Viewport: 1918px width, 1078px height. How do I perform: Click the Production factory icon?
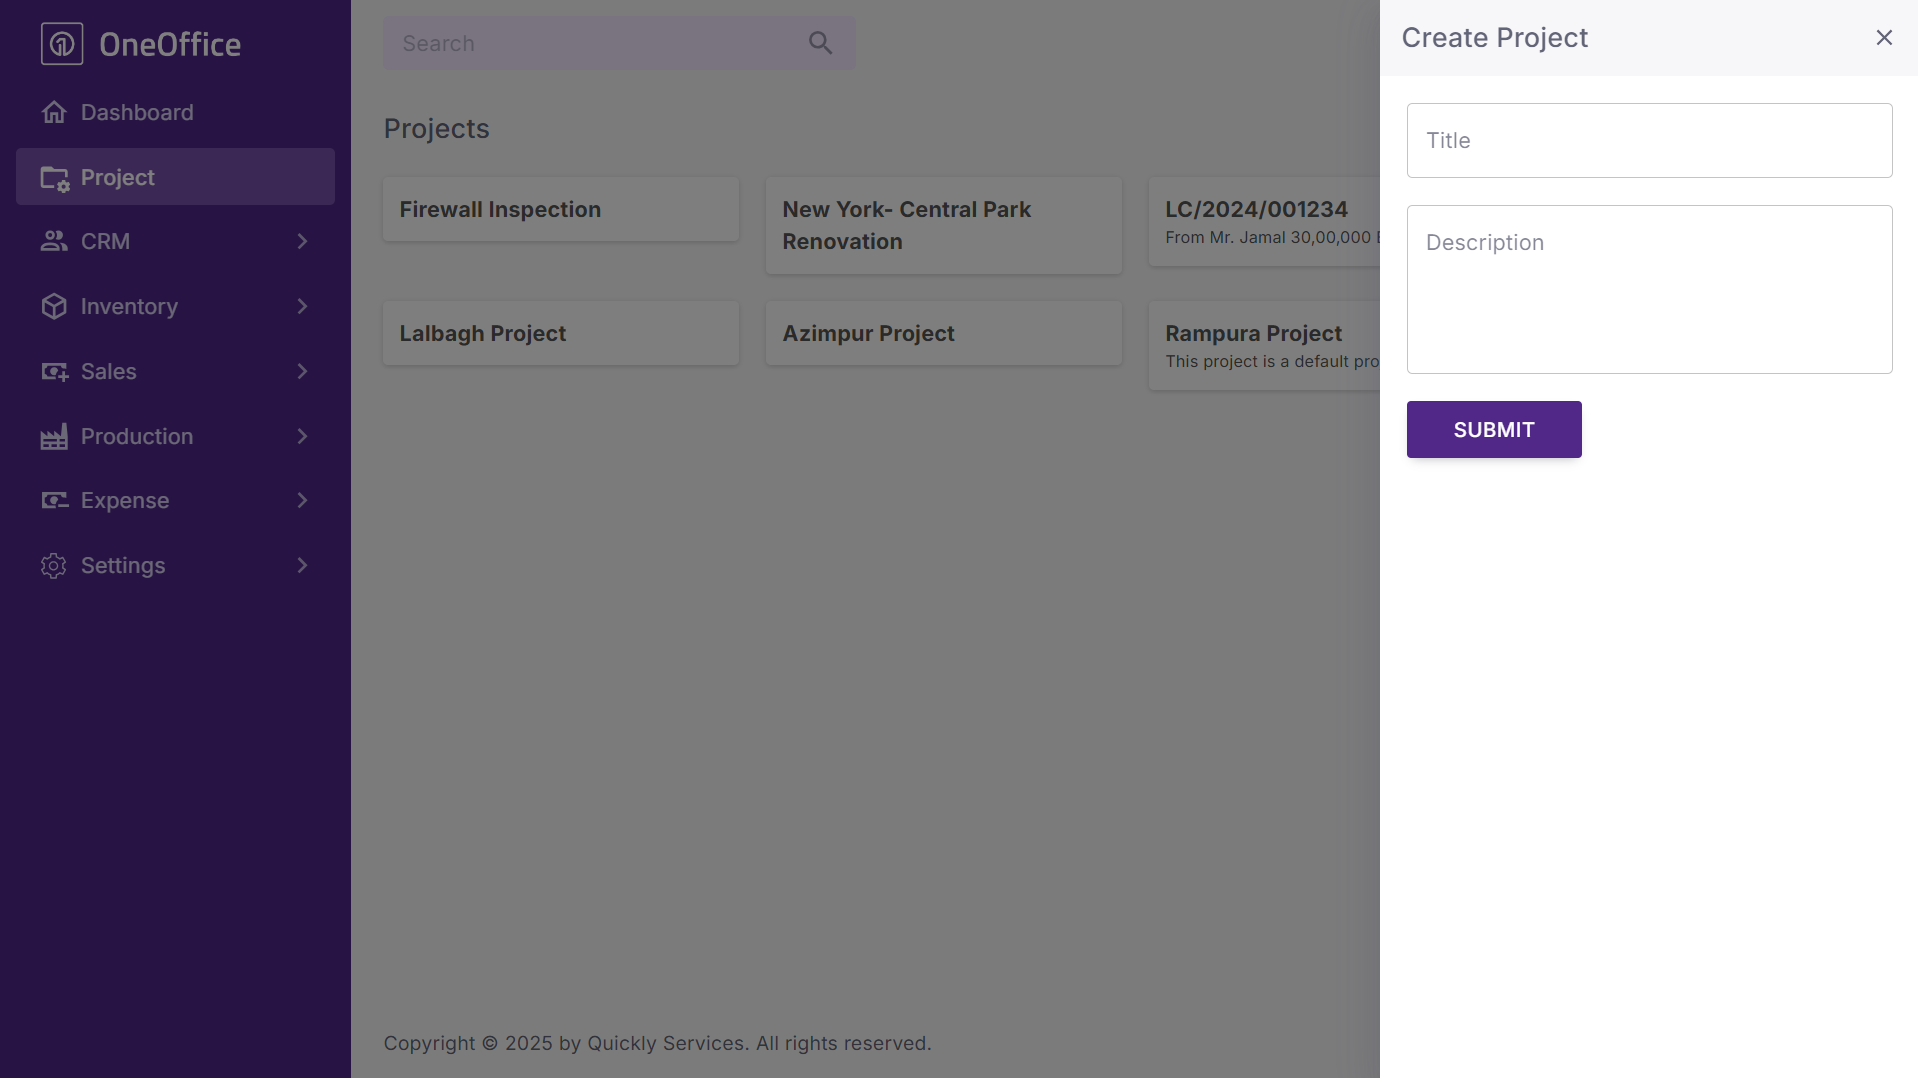pos(54,436)
